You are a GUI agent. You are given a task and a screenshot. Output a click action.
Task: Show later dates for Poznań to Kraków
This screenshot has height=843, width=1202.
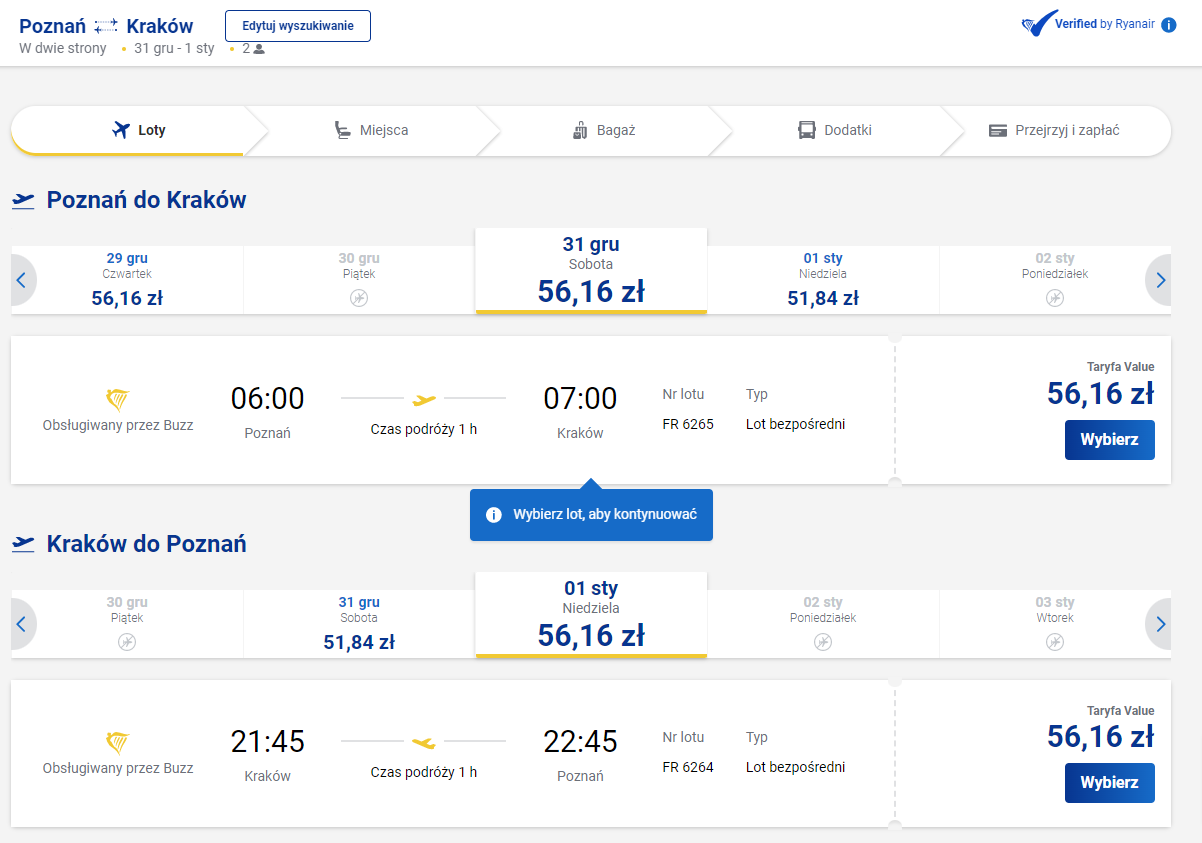(x=1160, y=280)
